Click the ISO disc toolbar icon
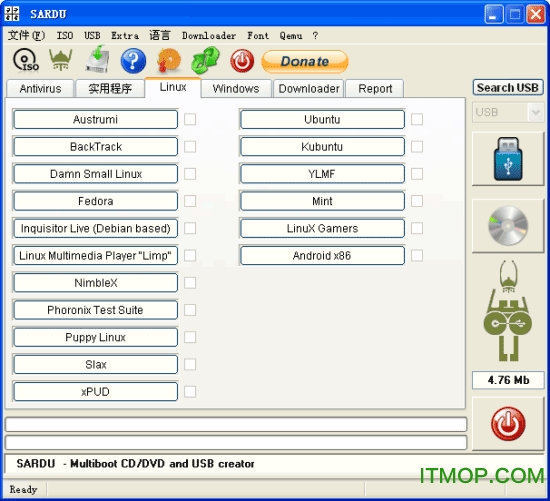The height and width of the screenshot is (501, 550). (26, 60)
